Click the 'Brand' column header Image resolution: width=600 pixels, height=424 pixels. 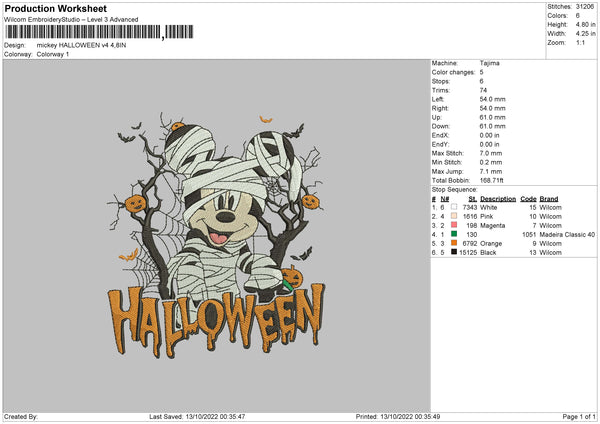pos(549,199)
